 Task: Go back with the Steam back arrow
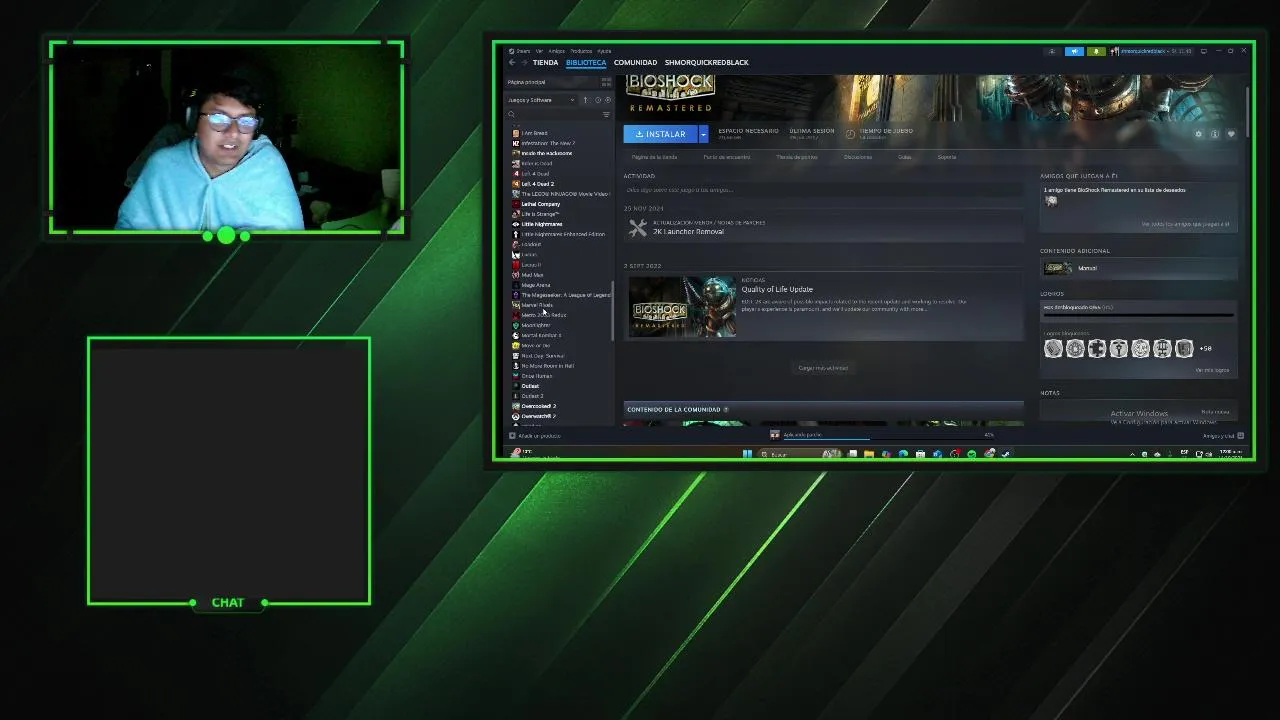pyautogui.click(x=512, y=62)
